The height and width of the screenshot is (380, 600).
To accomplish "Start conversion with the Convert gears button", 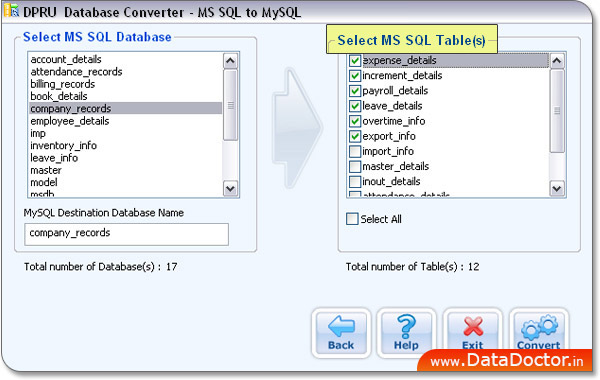I will coord(538,332).
